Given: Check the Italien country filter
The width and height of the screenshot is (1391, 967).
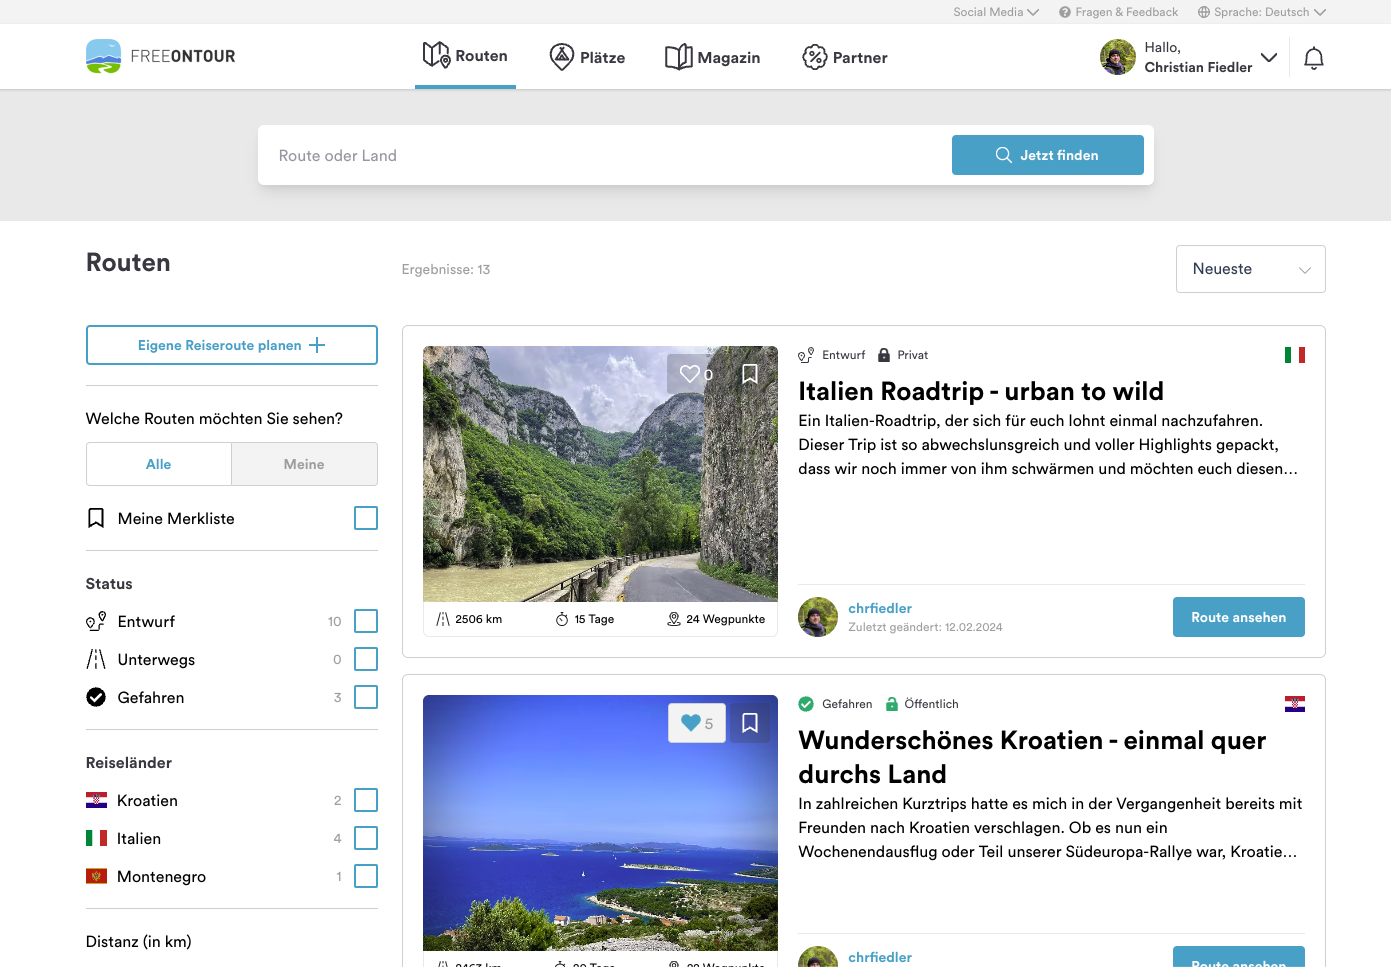Looking at the screenshot, I should [x=366, y=838].
